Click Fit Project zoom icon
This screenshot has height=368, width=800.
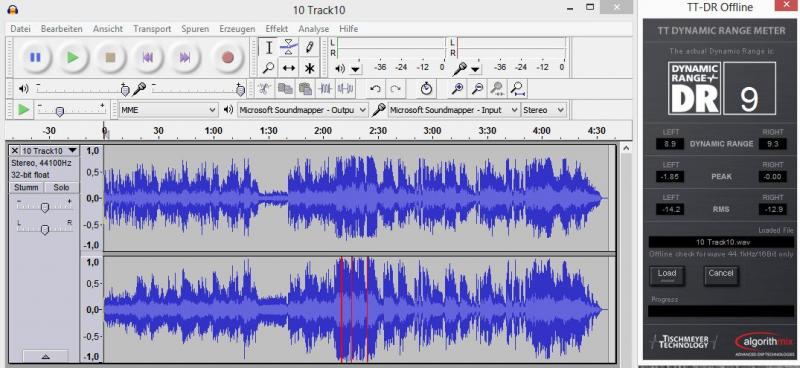click(518, 89)
